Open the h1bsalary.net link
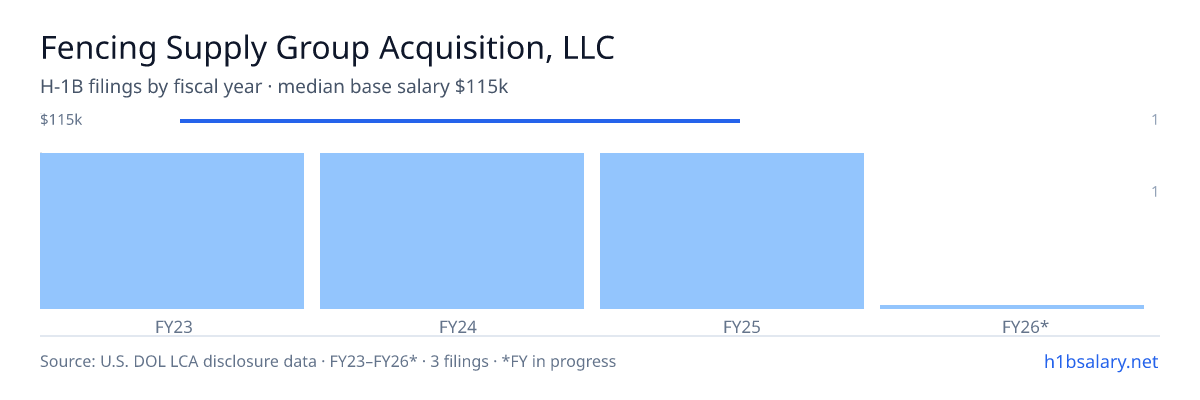1200x400 pixels. point(1100,361)
